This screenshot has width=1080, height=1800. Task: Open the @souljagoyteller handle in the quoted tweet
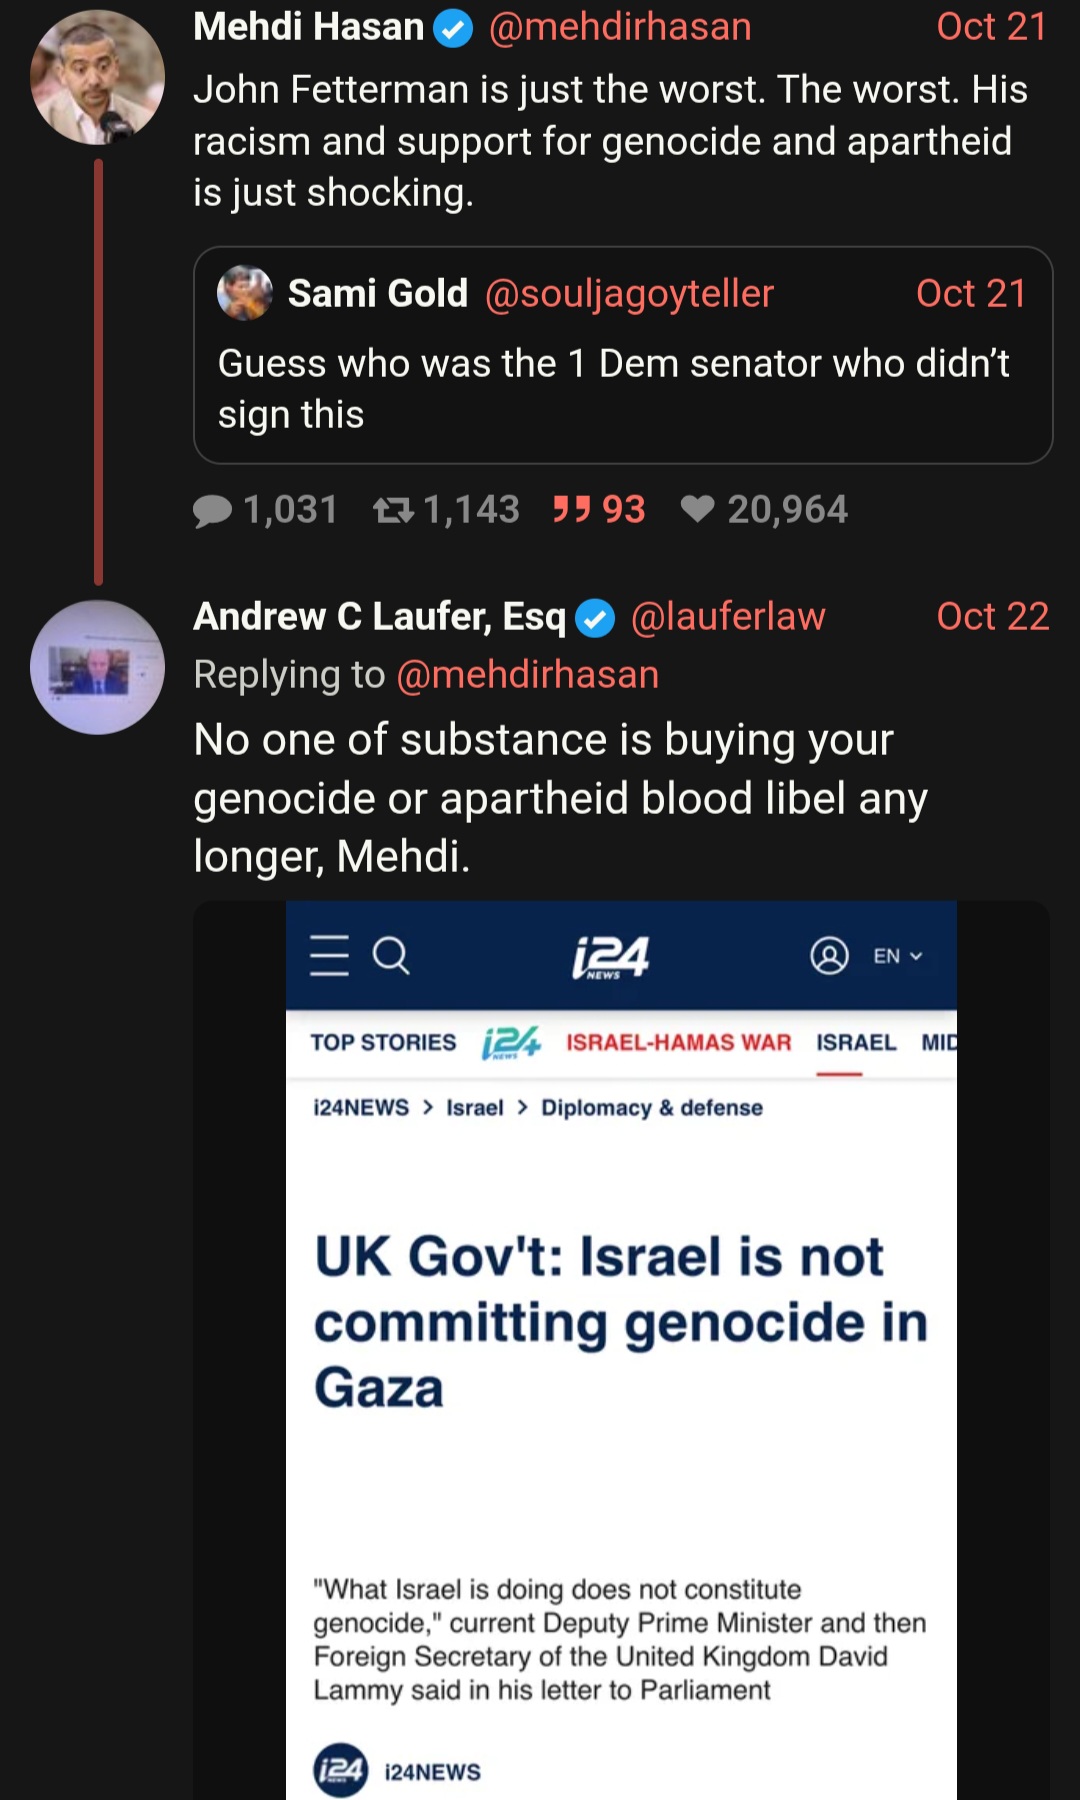tap(629, 294)
